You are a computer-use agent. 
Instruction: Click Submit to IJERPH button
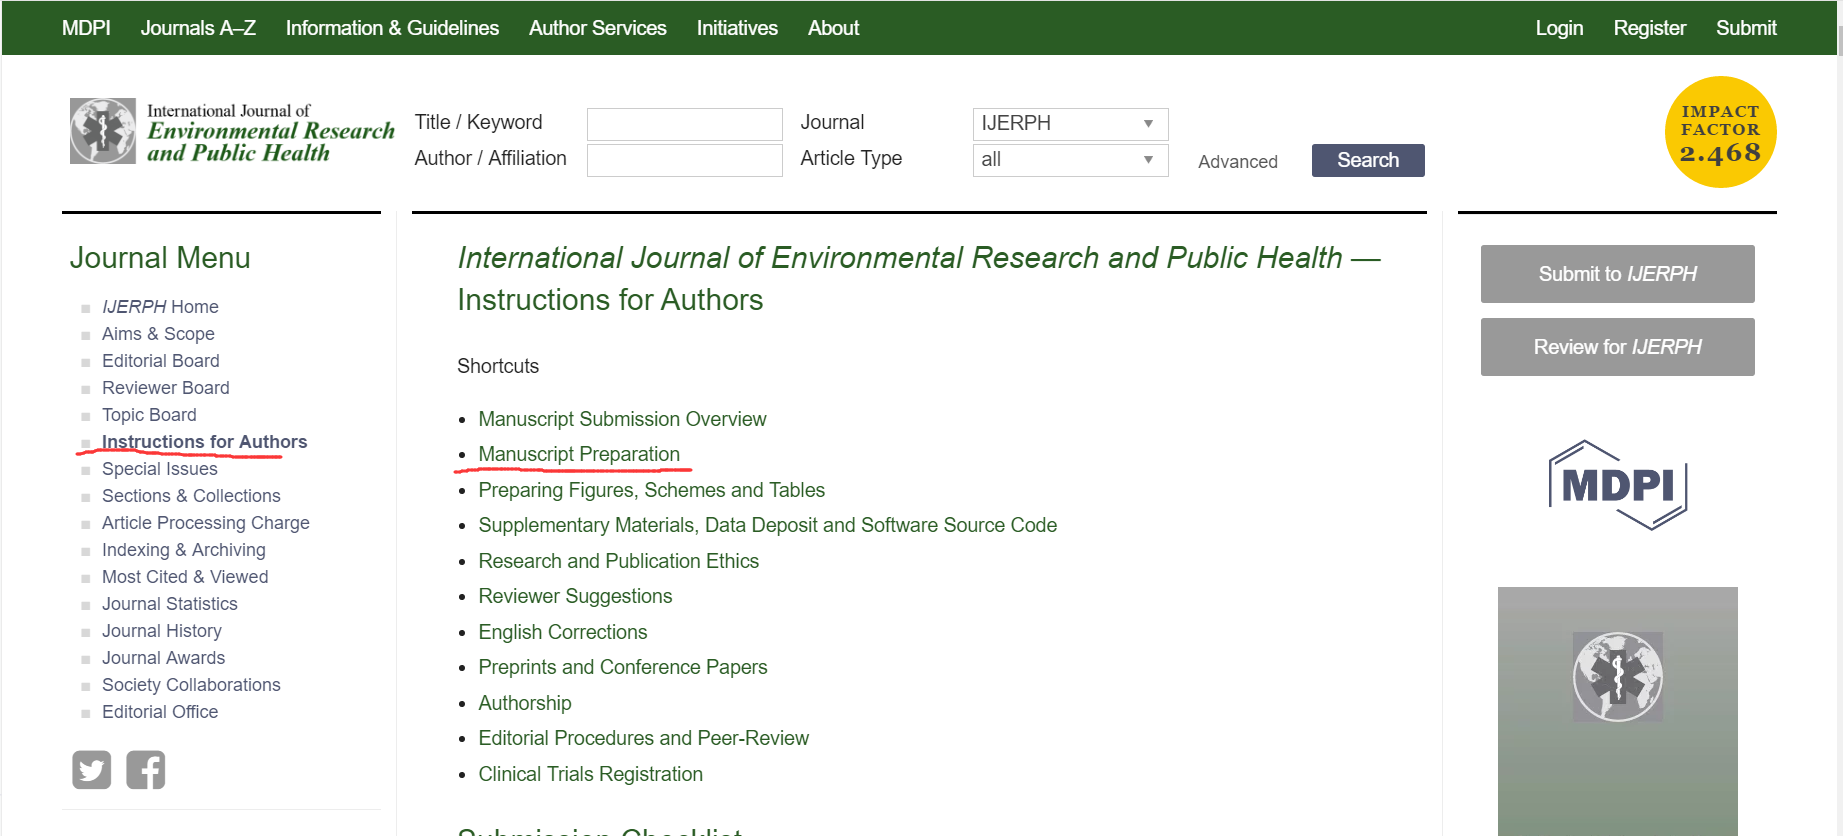1618,274
